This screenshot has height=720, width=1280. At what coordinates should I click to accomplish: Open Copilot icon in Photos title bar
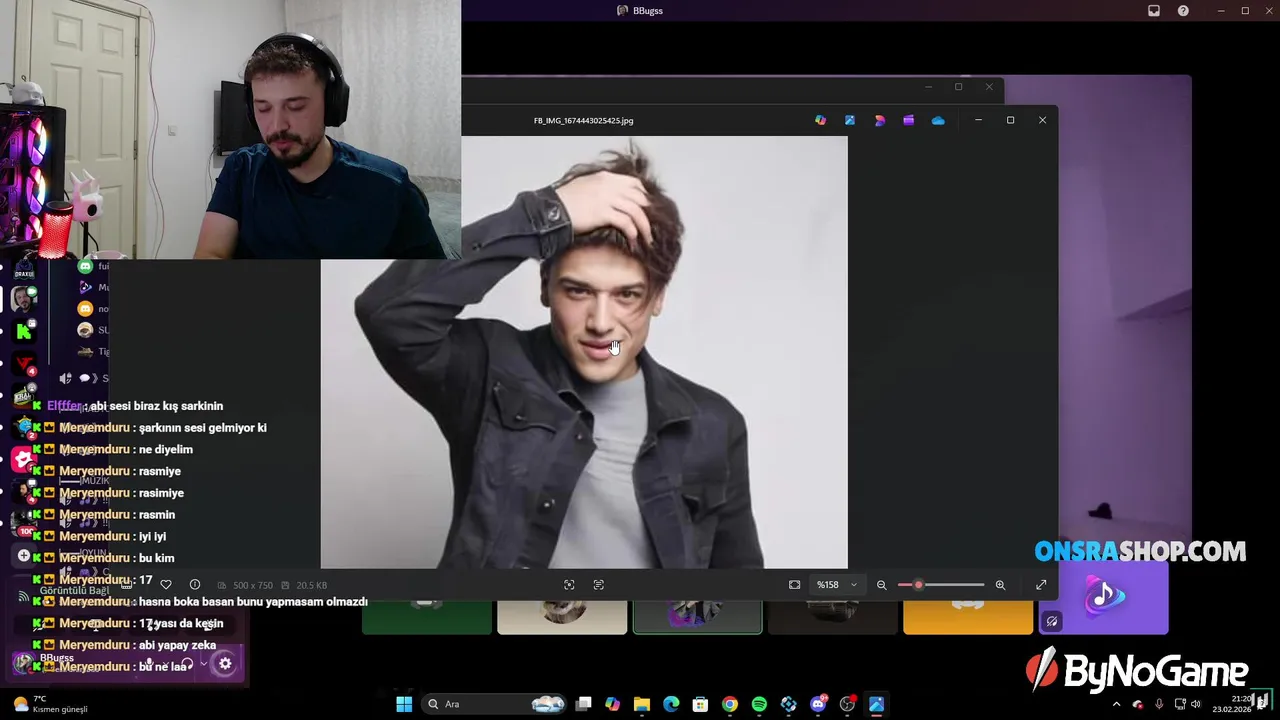[820, 120]
